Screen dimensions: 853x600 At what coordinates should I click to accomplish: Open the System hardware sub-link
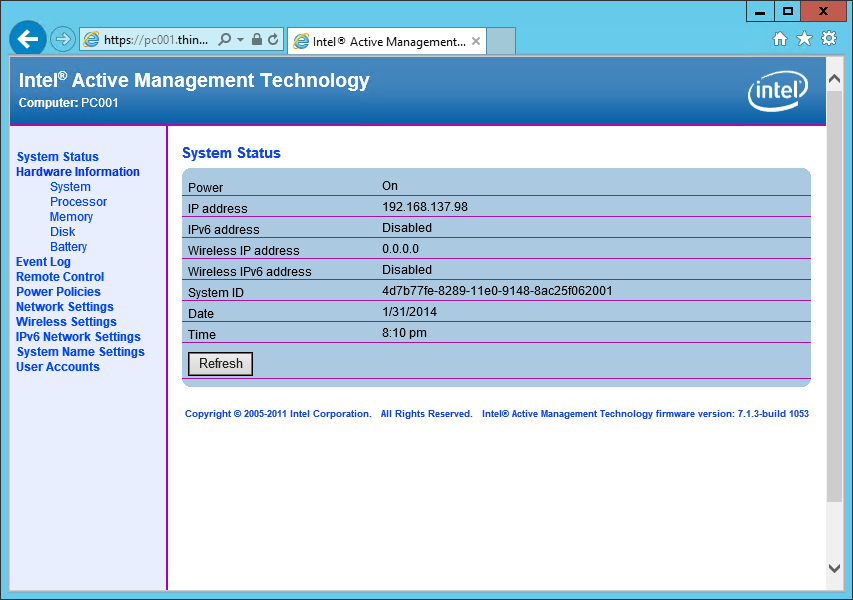click(70, 187)
